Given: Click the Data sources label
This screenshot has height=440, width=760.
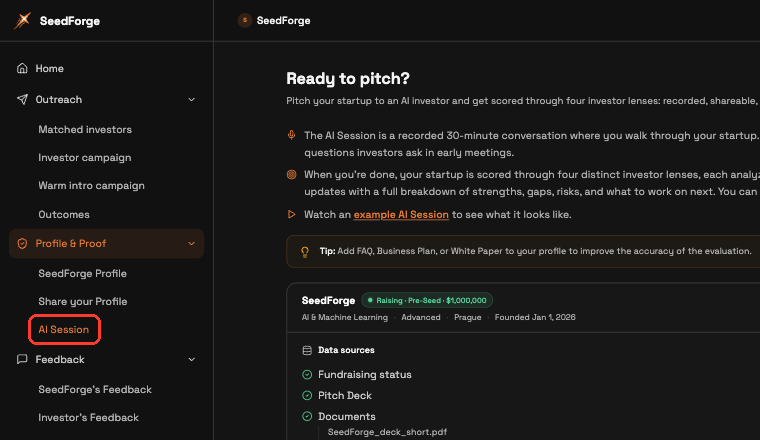Looking at the screenshot, I should pyautogui.click(x=346, y=350).
